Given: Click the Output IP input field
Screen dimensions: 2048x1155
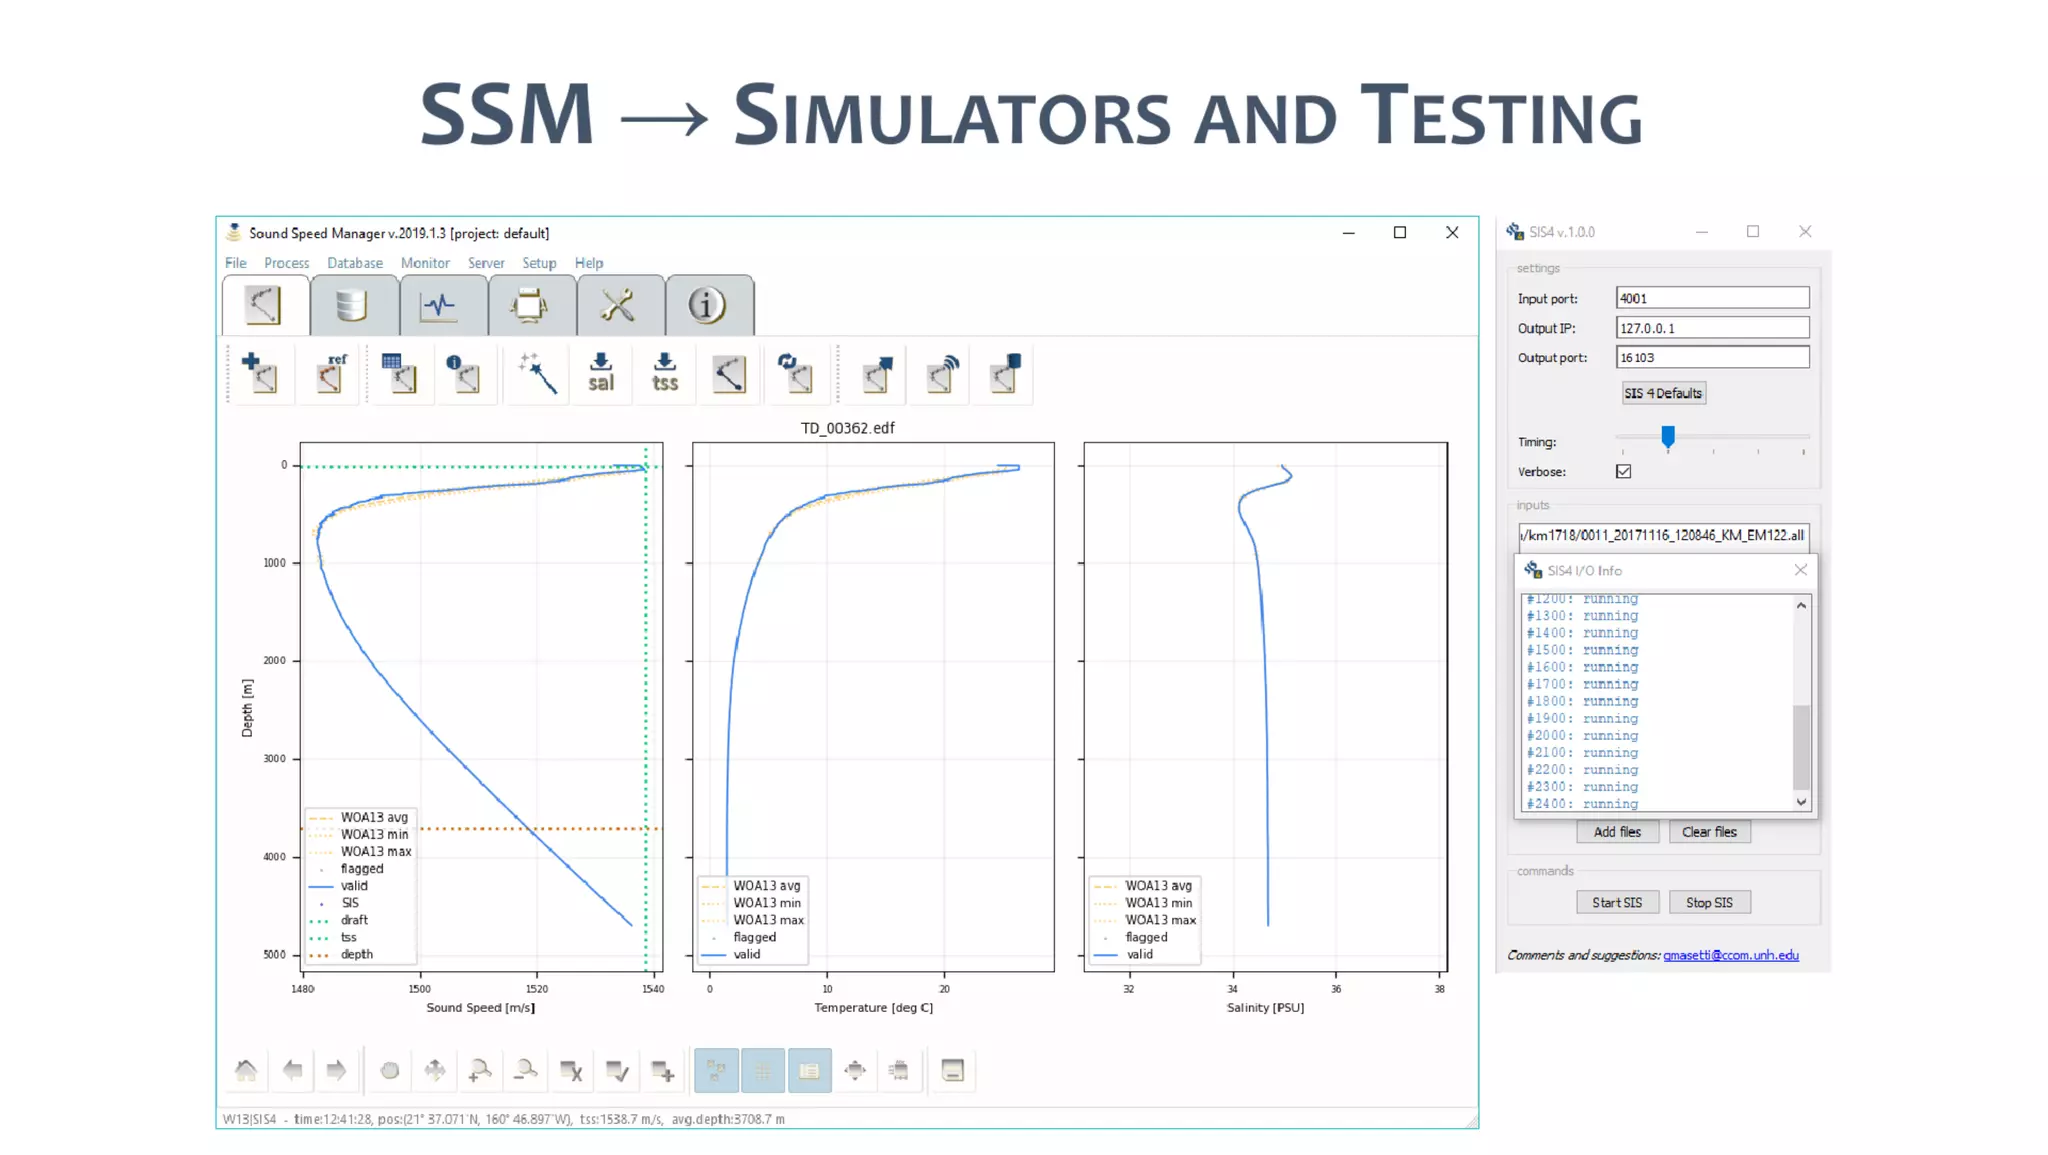Looking at the screenshot, I should click(x=1711, y=328).
